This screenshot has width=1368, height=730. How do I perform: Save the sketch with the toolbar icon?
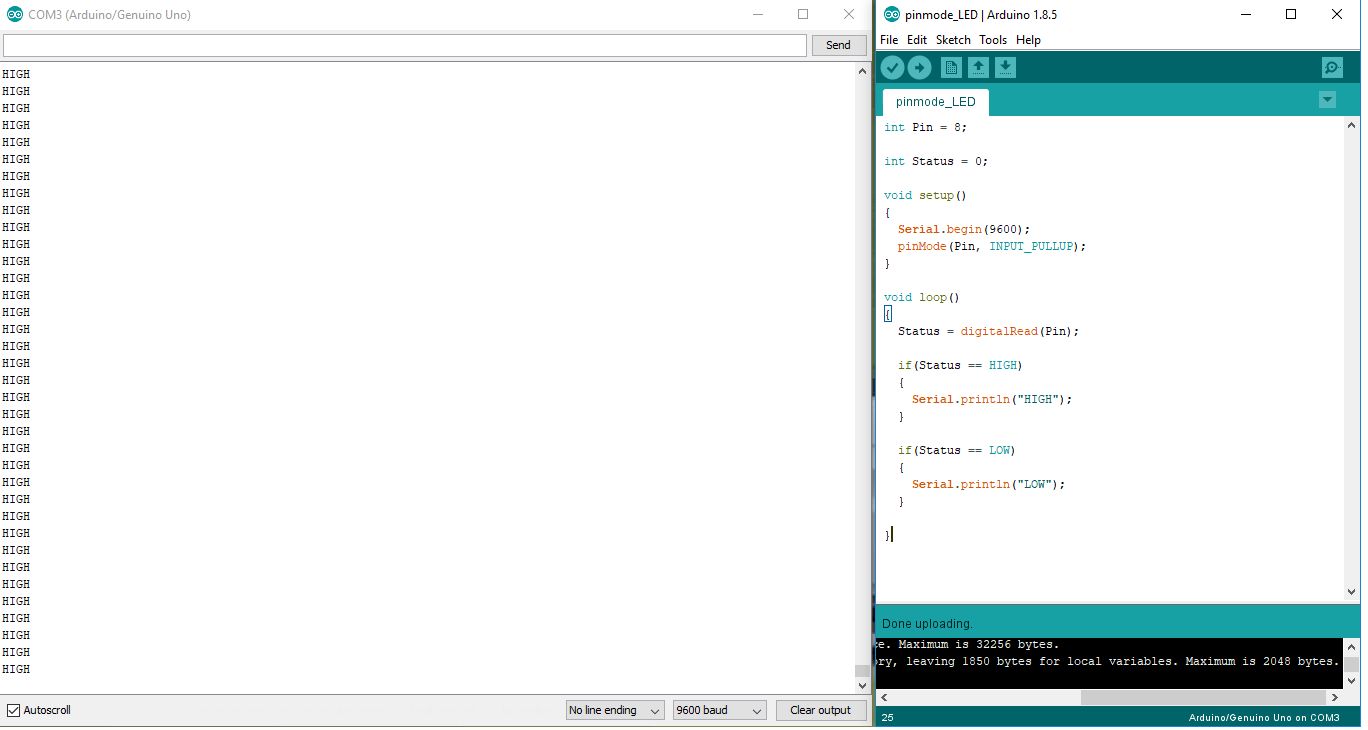point(1005,67)
